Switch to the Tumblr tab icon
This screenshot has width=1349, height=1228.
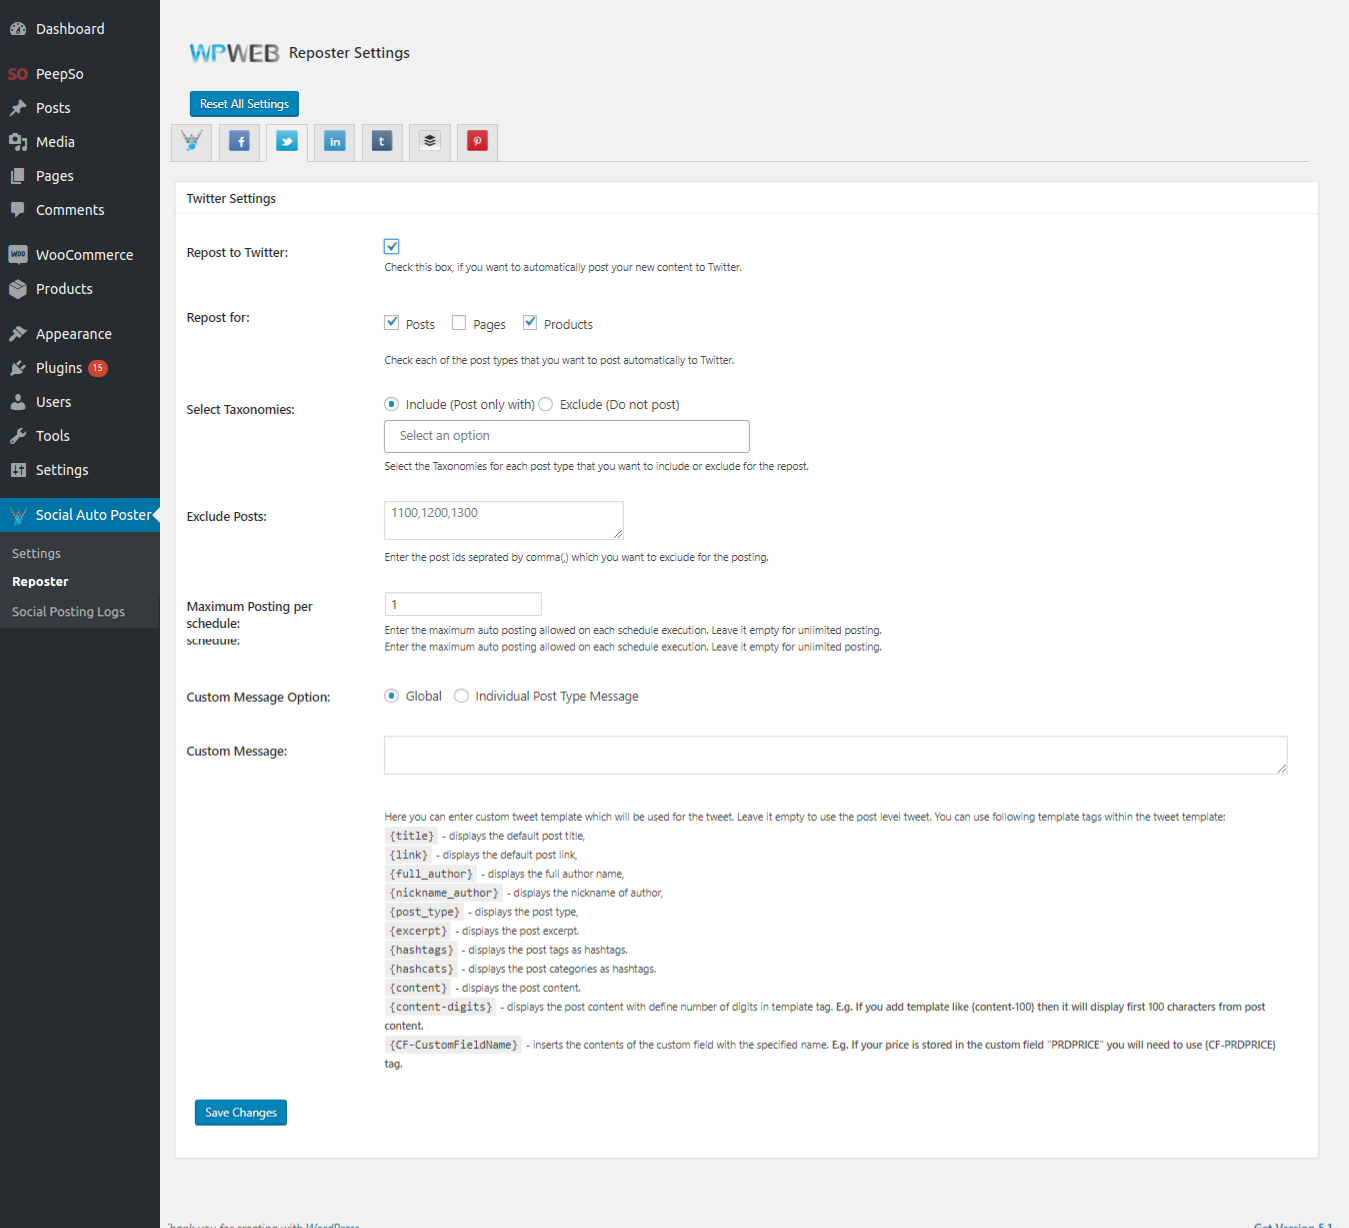point(382,142)
